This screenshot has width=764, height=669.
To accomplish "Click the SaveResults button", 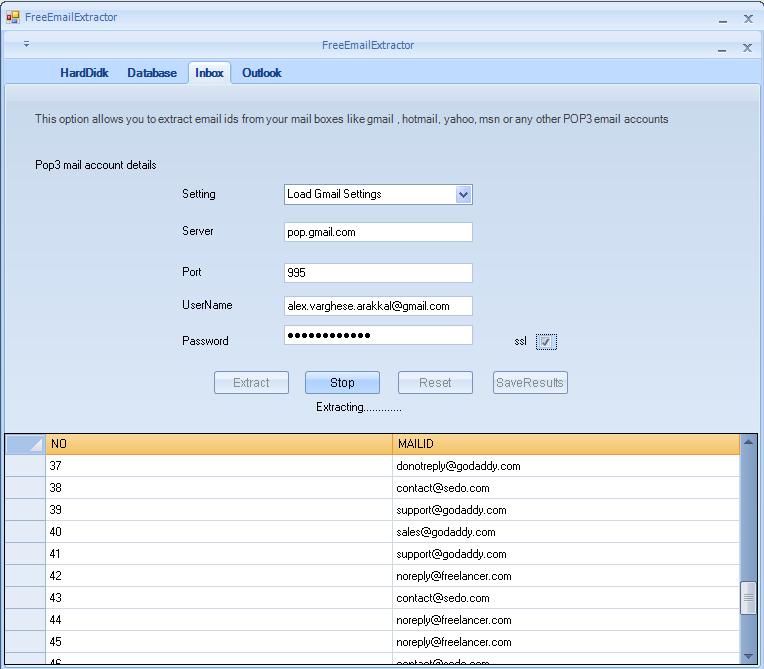I will (x=530, y=382).
